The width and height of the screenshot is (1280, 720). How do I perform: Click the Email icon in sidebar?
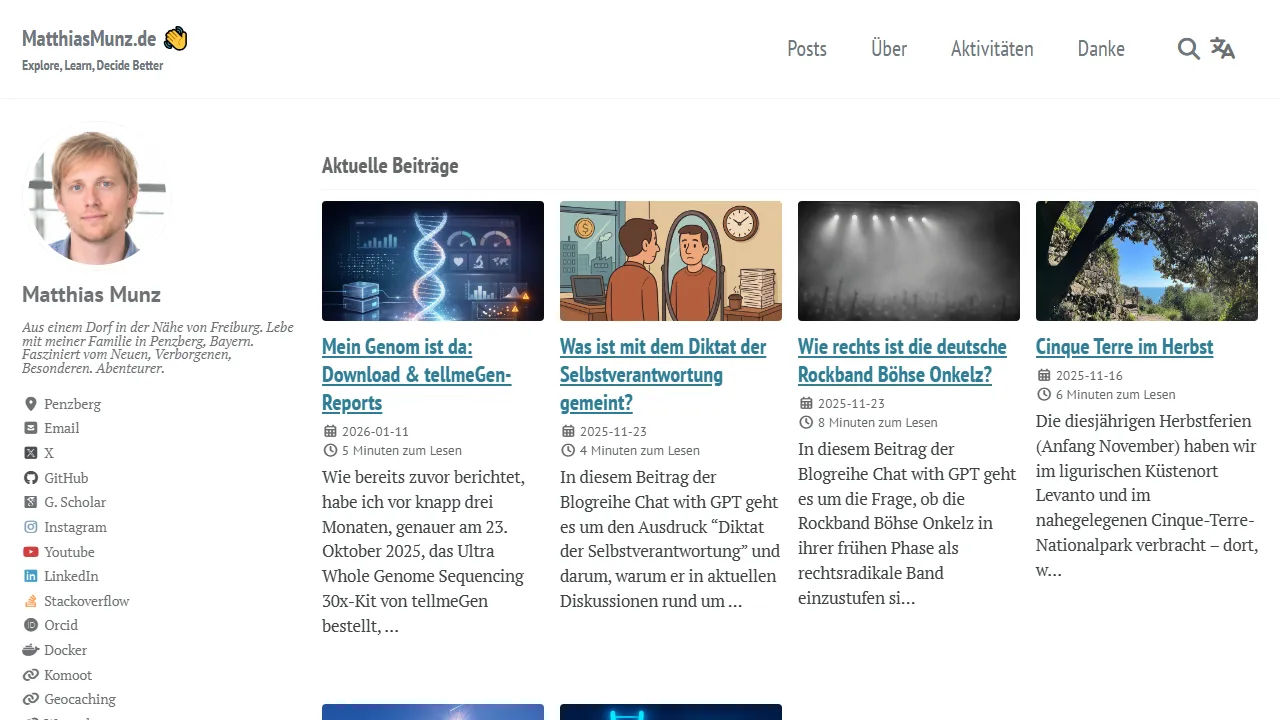pyautogui.click(x=29, y=428)
